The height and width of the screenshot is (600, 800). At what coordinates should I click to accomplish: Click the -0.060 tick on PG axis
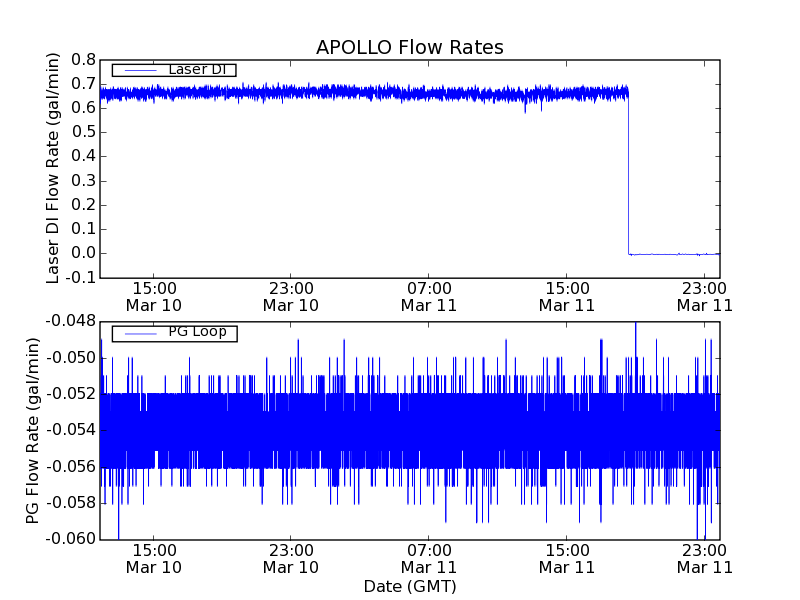tap(71, 539)
